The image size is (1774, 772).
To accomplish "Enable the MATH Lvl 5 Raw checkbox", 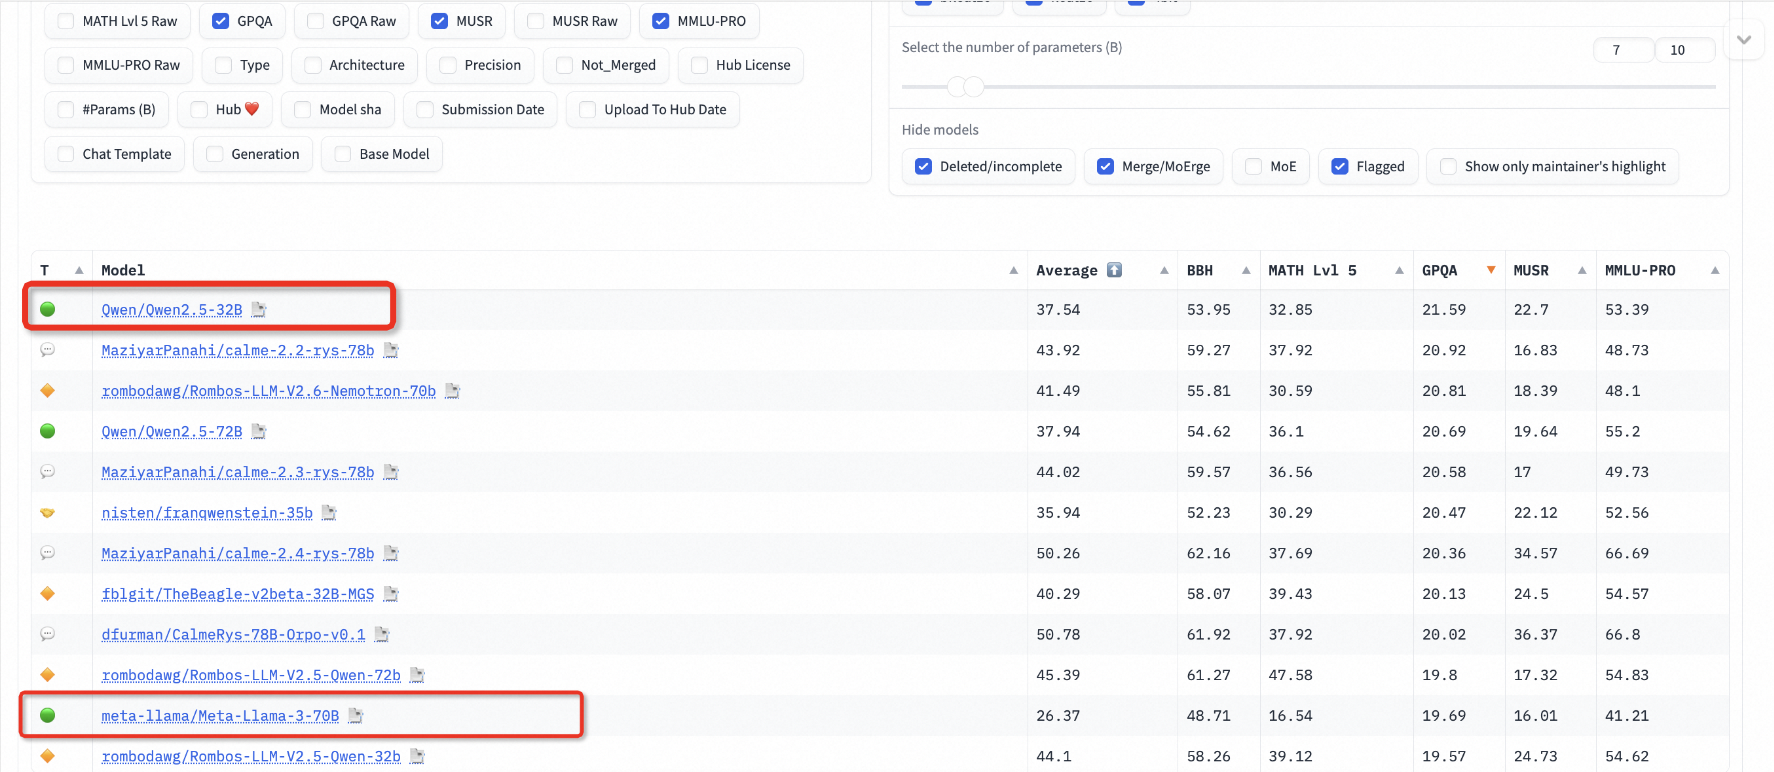I will (66, 21).
